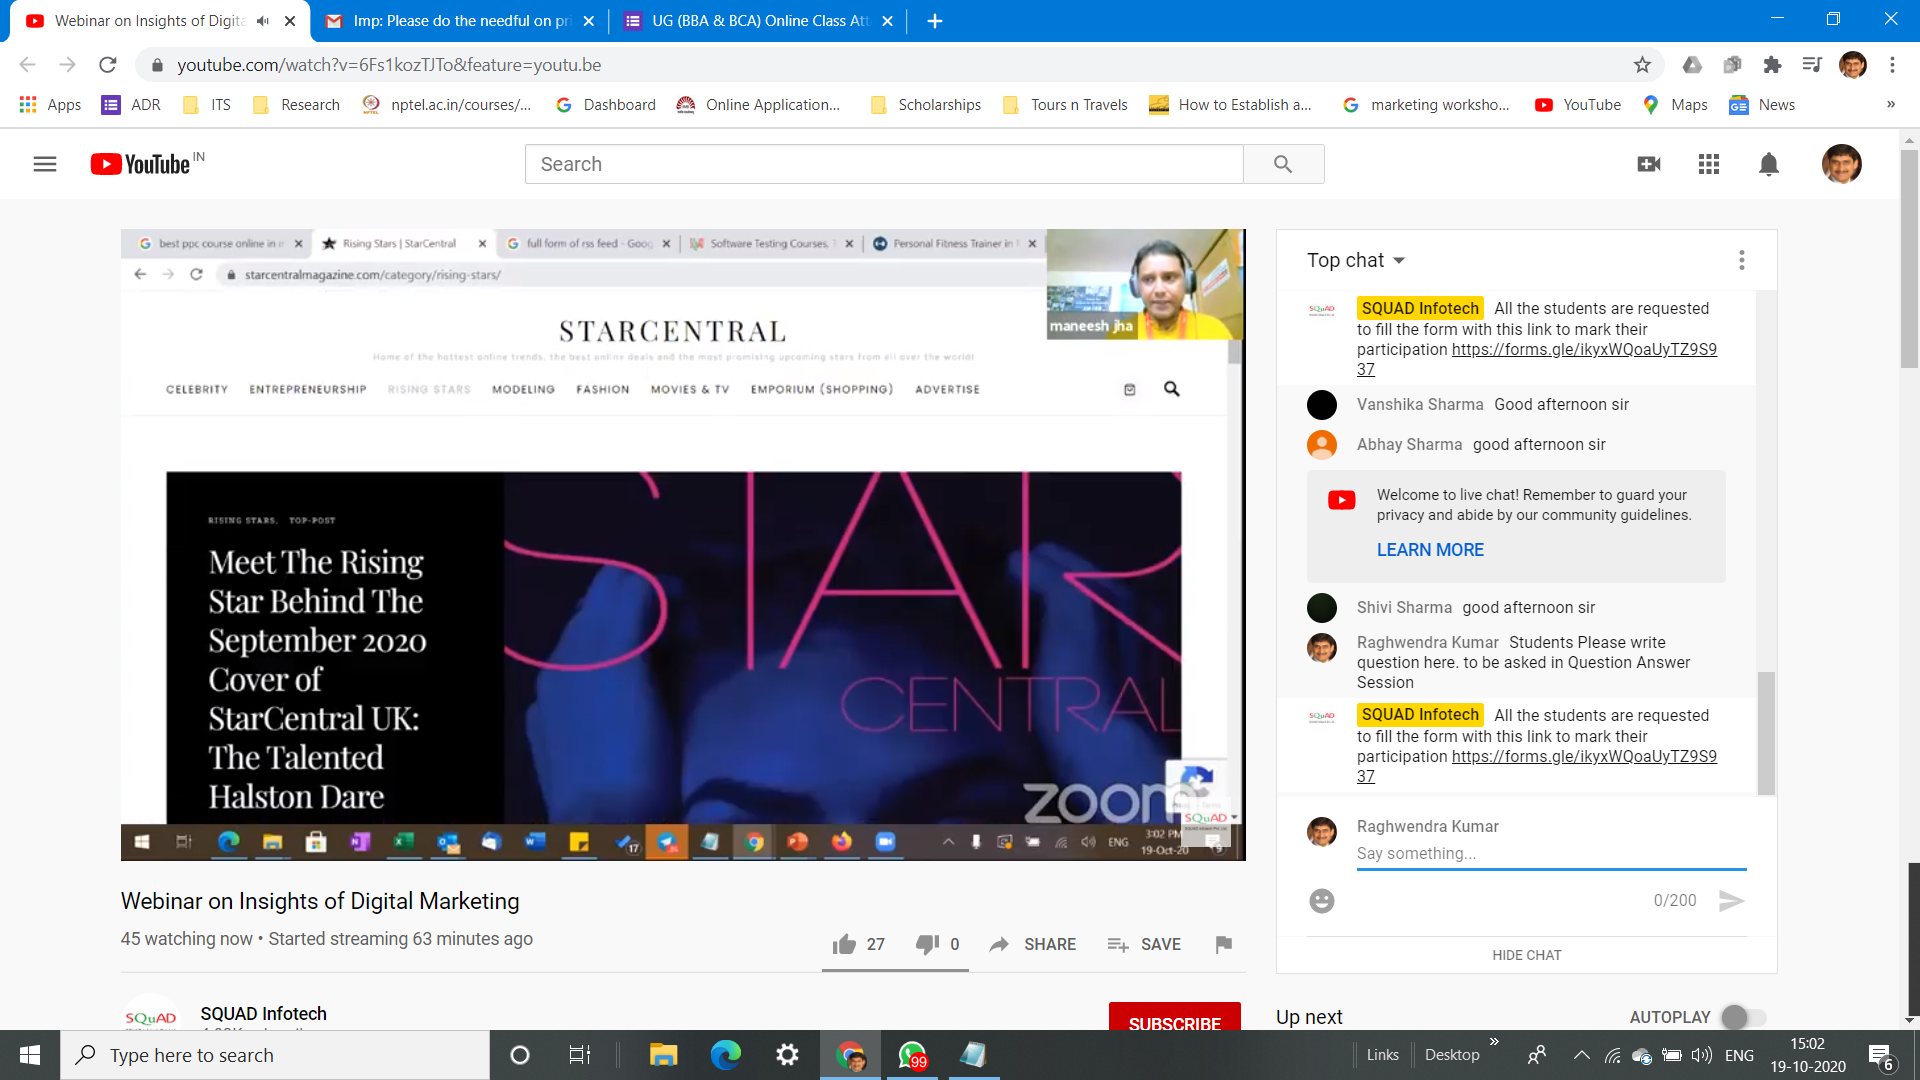Open the create video camera icon
Screen dimensions: 1920x1080
(1649, 164)
